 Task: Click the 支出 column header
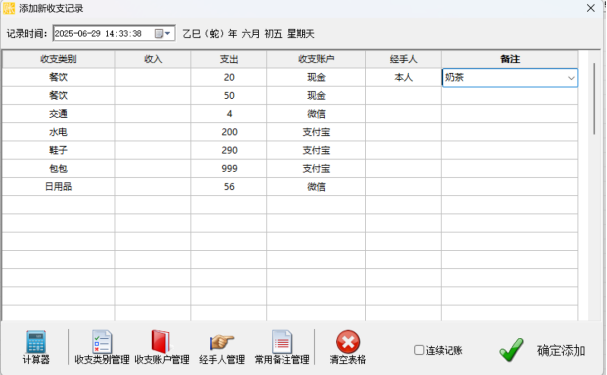pos(229,59)
